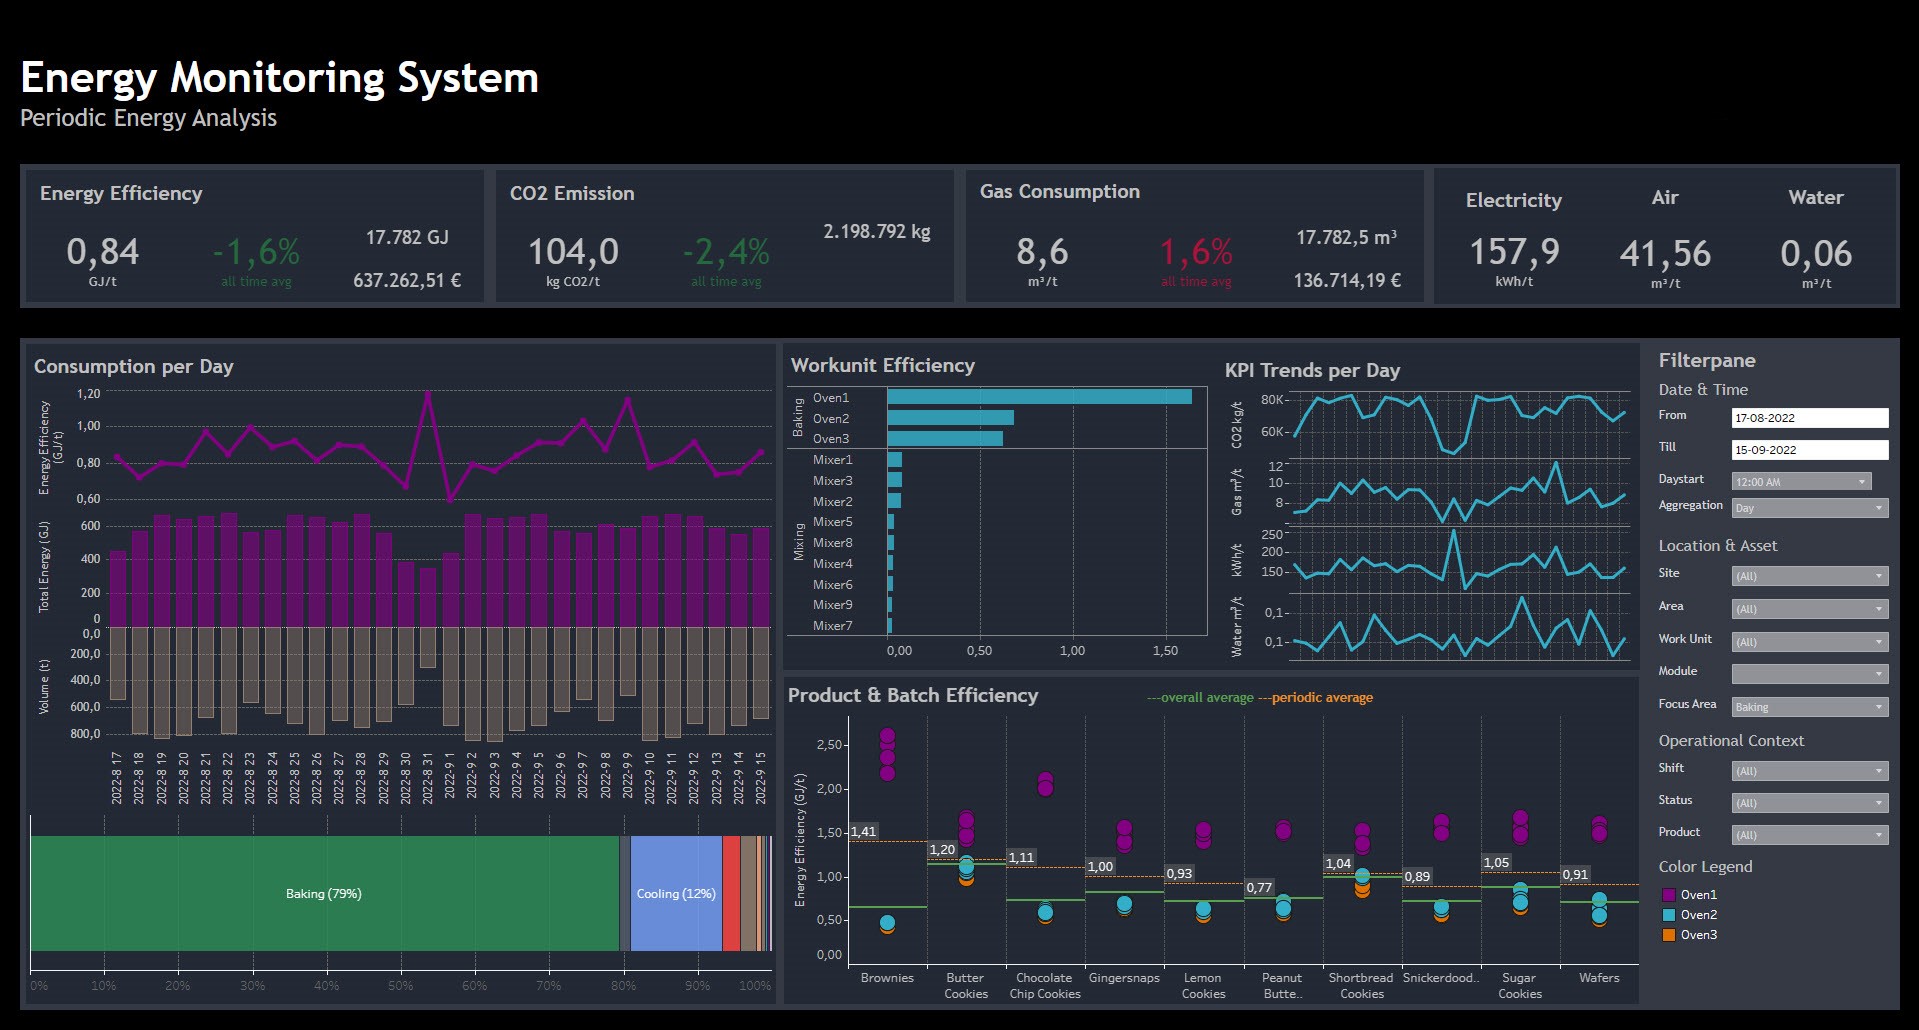Select the purple Oven1 legend swatch

[x=1668, y=895]
